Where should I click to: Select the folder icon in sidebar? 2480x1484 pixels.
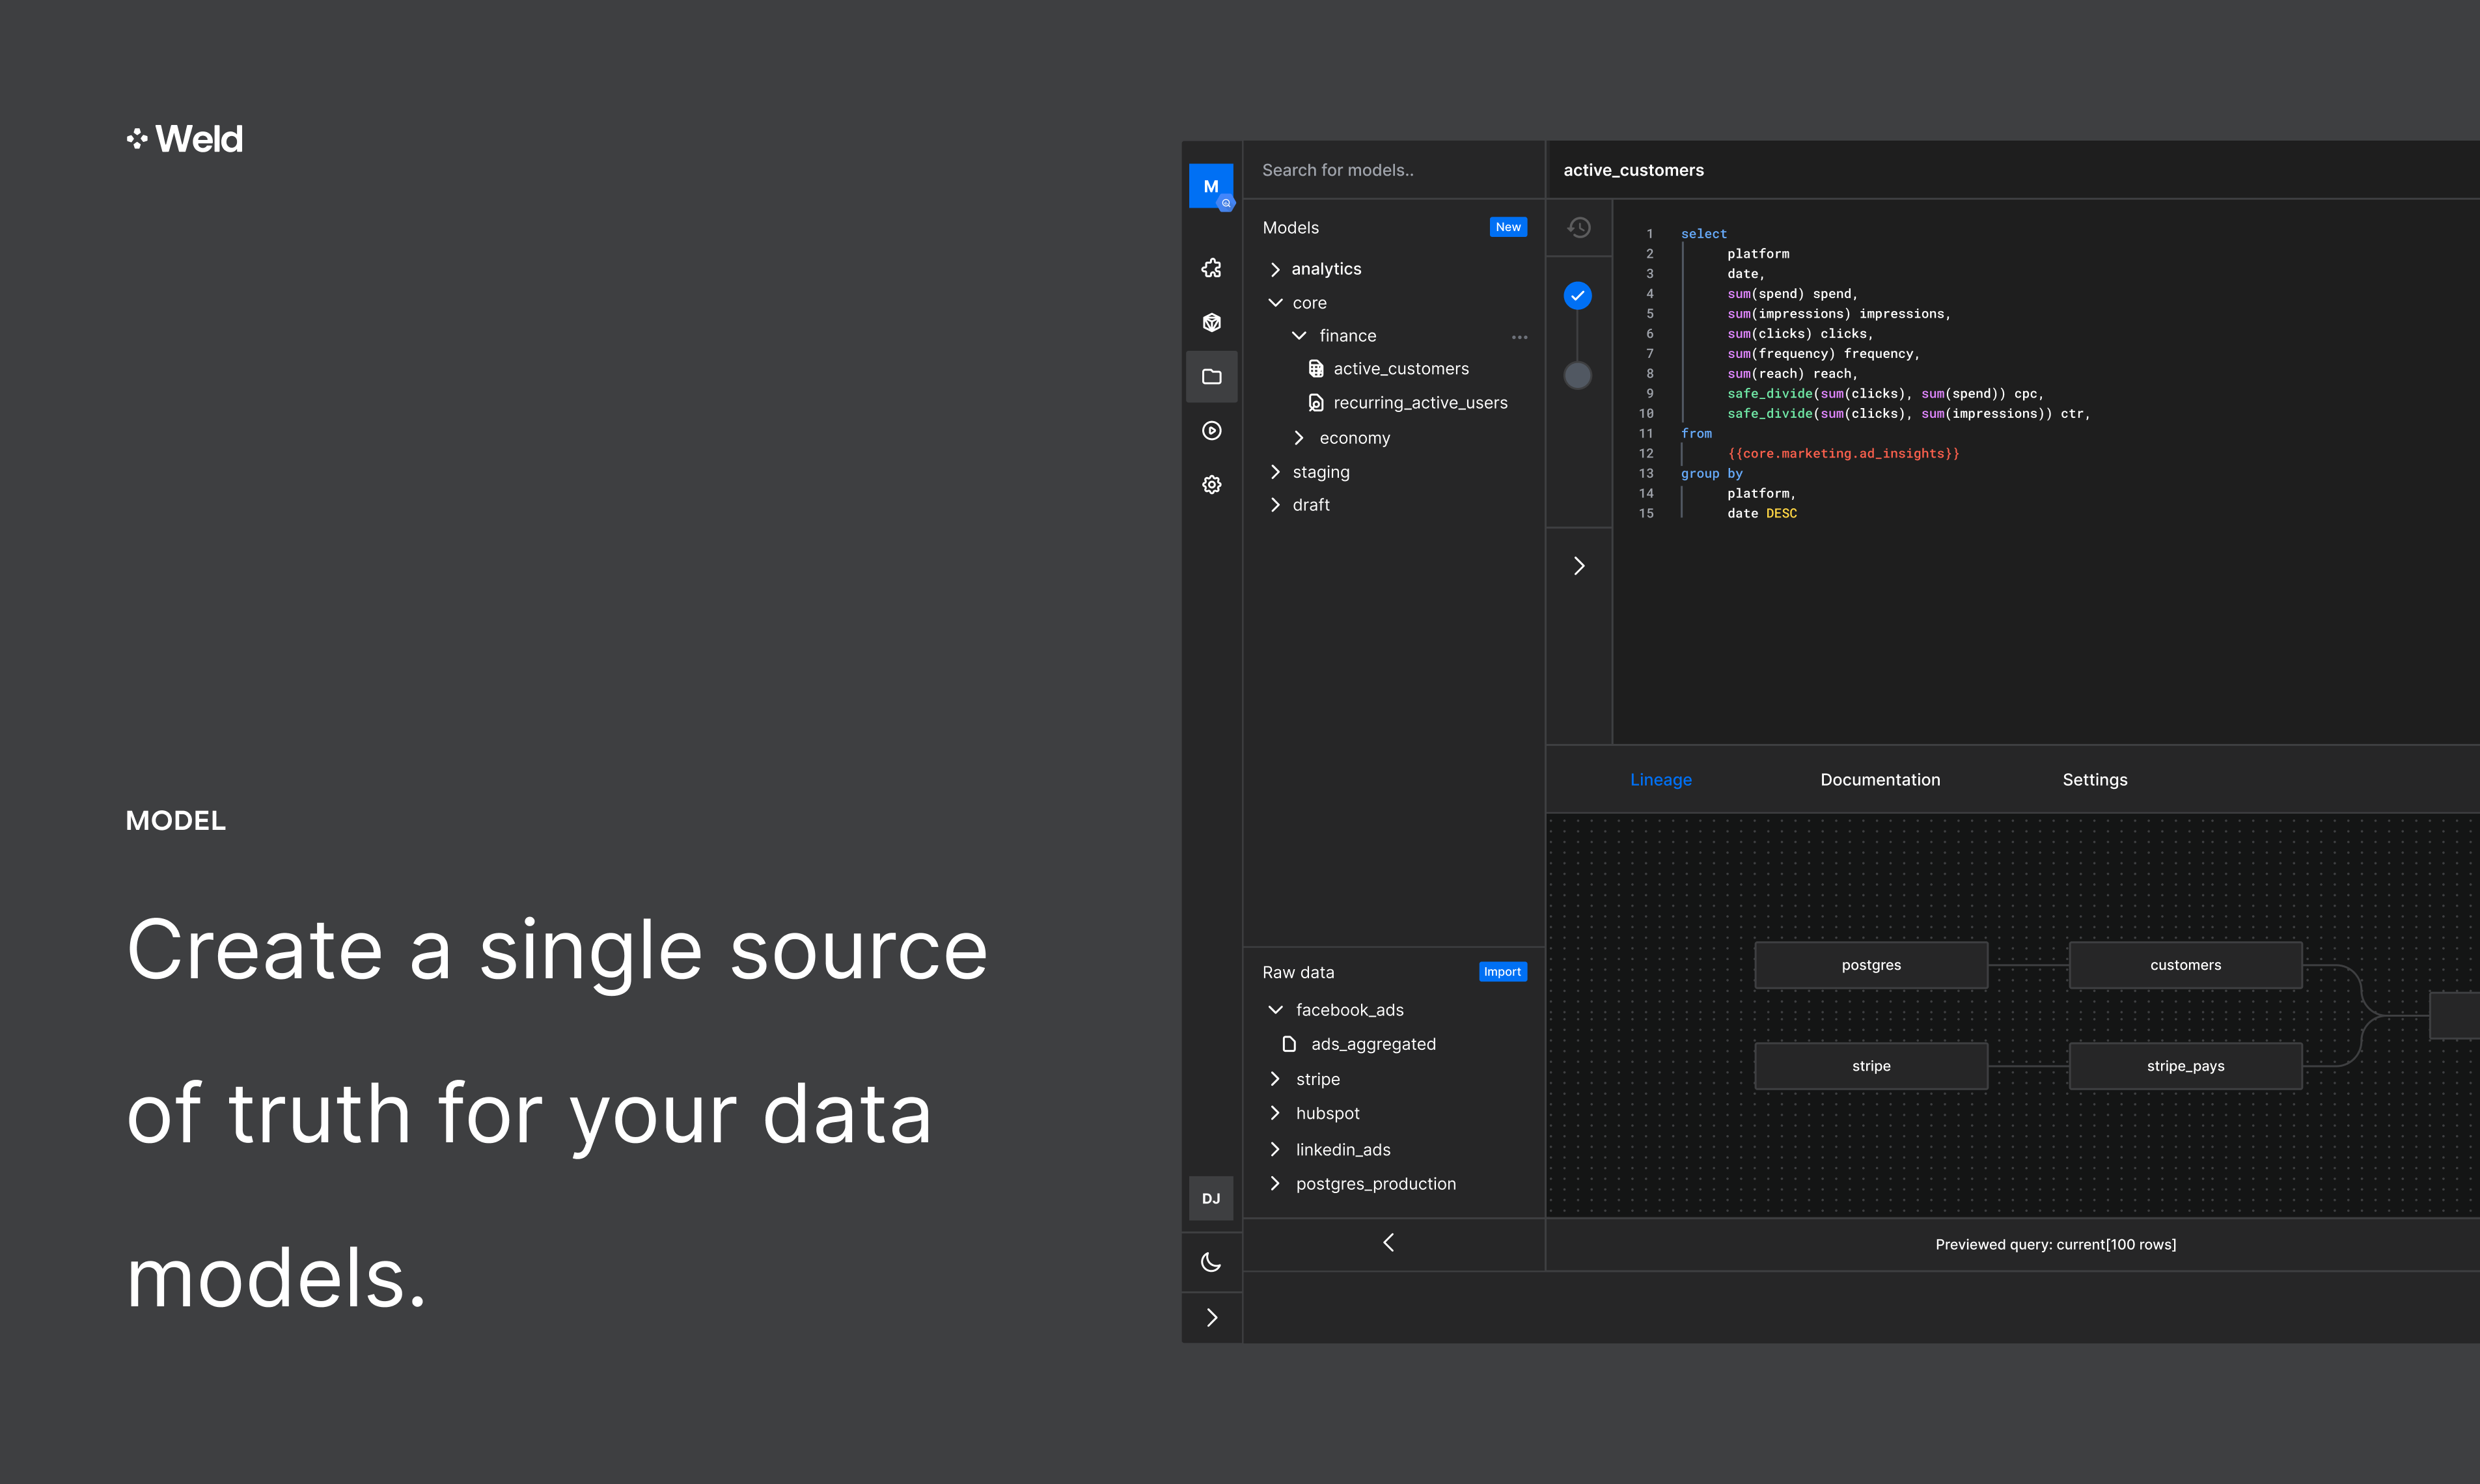(1211, 377)
